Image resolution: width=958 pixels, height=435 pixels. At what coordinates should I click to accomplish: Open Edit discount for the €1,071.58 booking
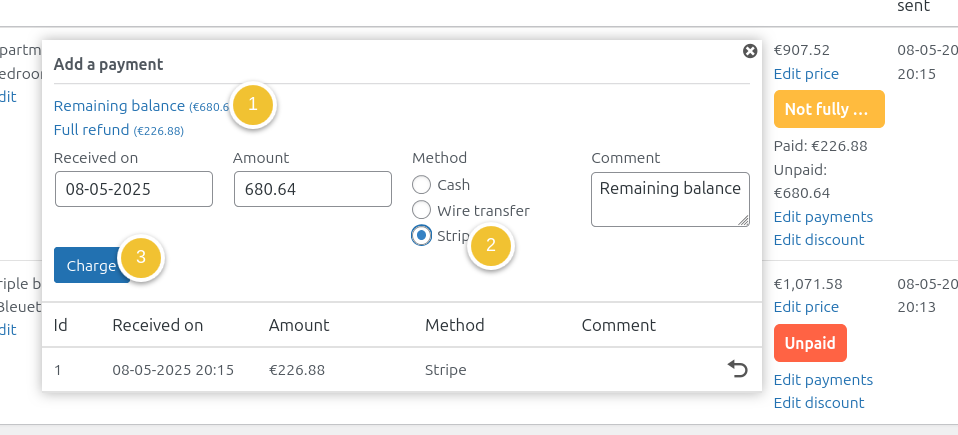coord(819,403)
